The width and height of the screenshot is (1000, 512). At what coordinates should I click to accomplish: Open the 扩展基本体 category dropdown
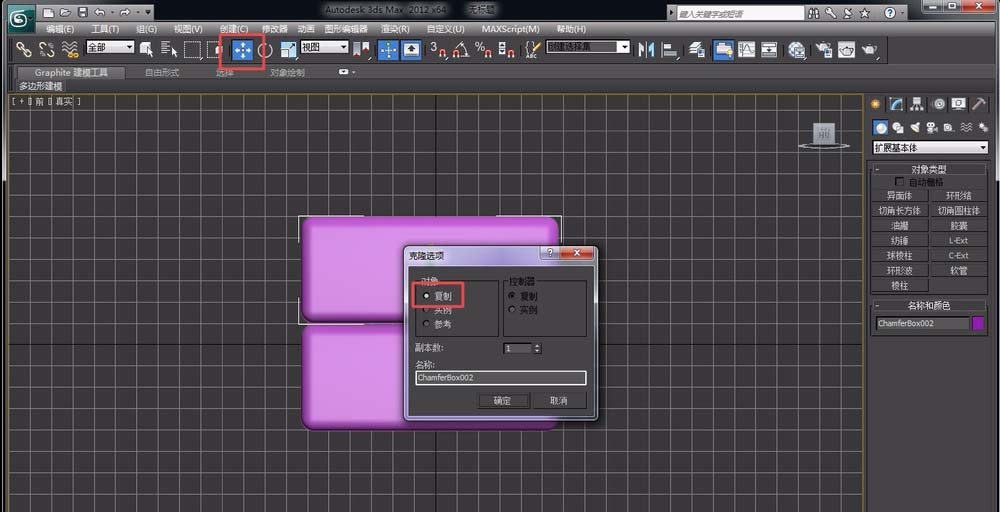click(x=930, y=148)
